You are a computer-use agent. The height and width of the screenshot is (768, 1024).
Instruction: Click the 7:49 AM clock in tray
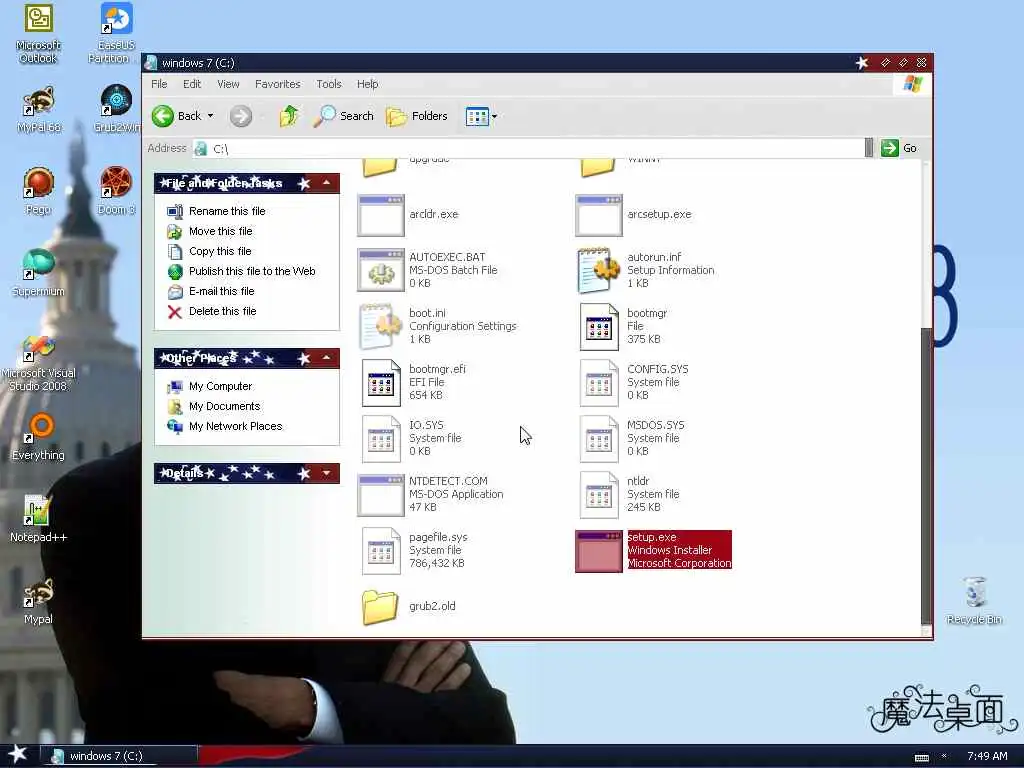tap(987, 756)
